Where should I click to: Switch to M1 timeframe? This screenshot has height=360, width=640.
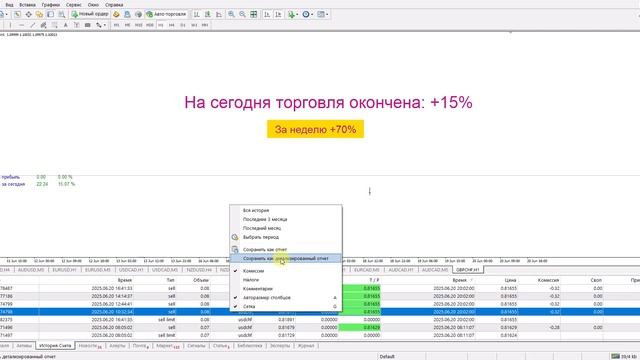click(x=116, y=25)
